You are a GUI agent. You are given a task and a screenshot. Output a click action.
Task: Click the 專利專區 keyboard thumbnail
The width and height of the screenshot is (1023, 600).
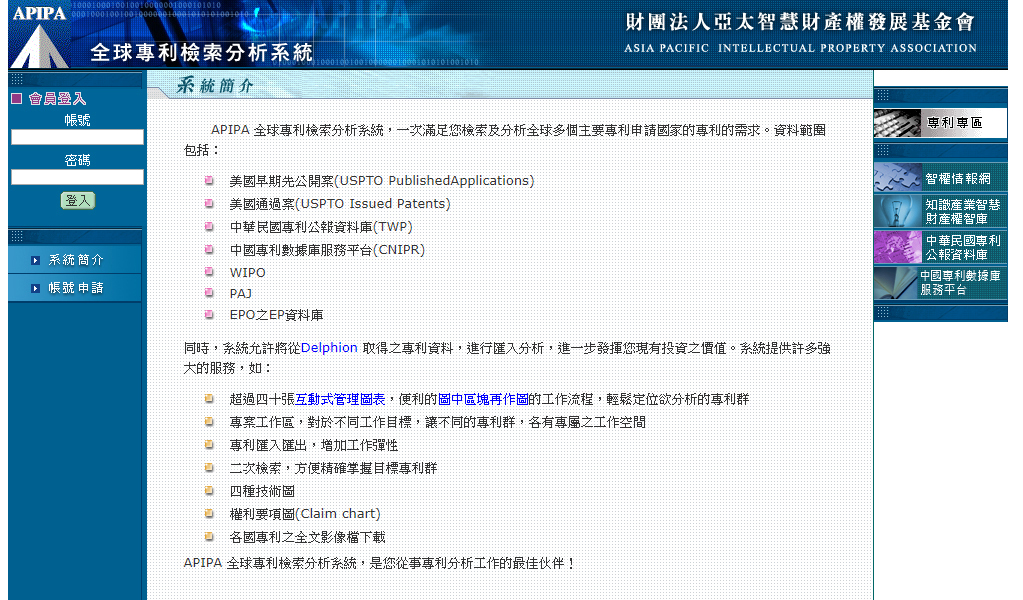point(897,123)
